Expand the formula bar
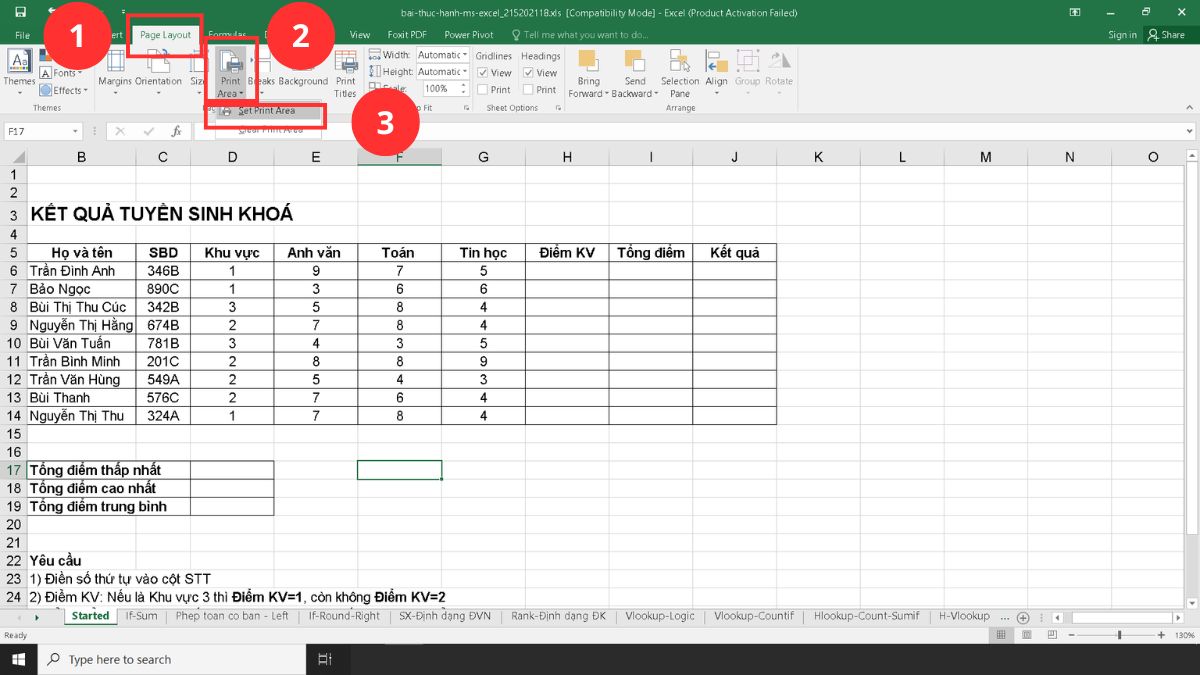This screenshot has width=1200, height=675. pos(1189,131)
